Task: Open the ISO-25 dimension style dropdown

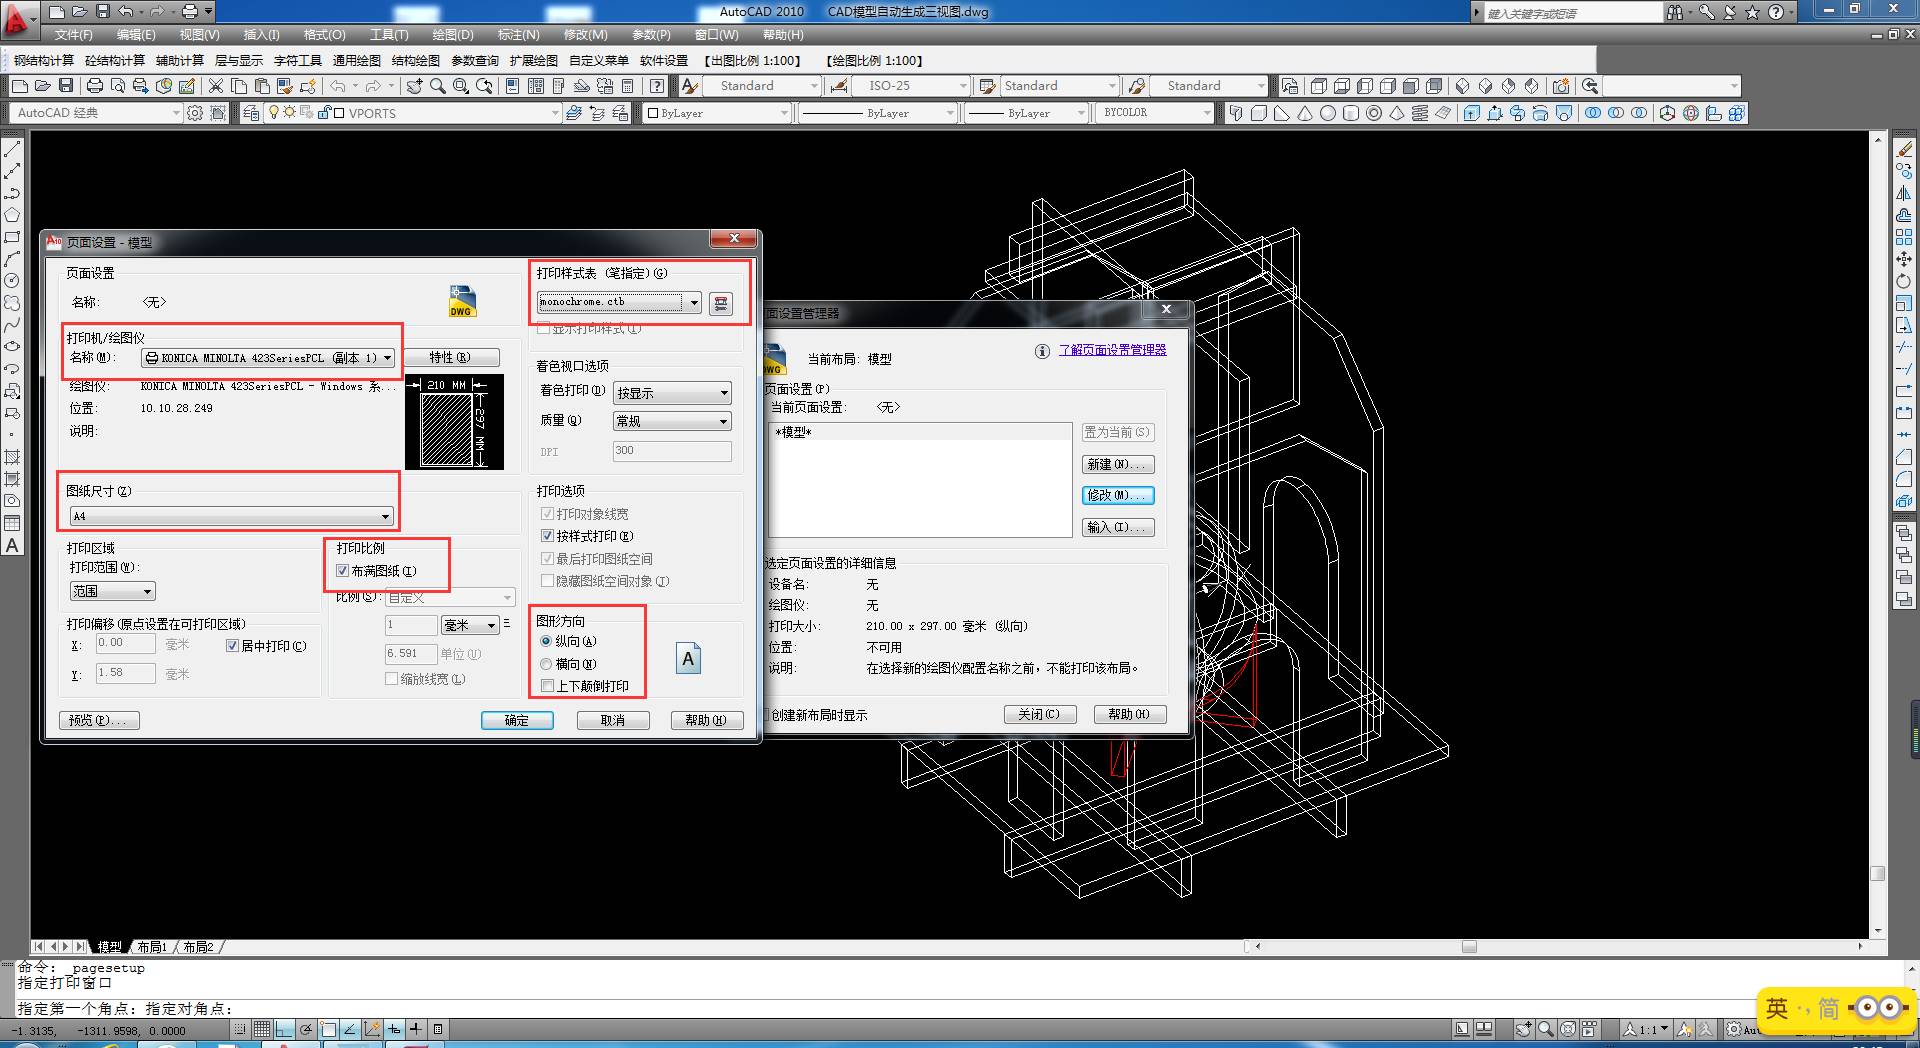Action: click(911, 86)
